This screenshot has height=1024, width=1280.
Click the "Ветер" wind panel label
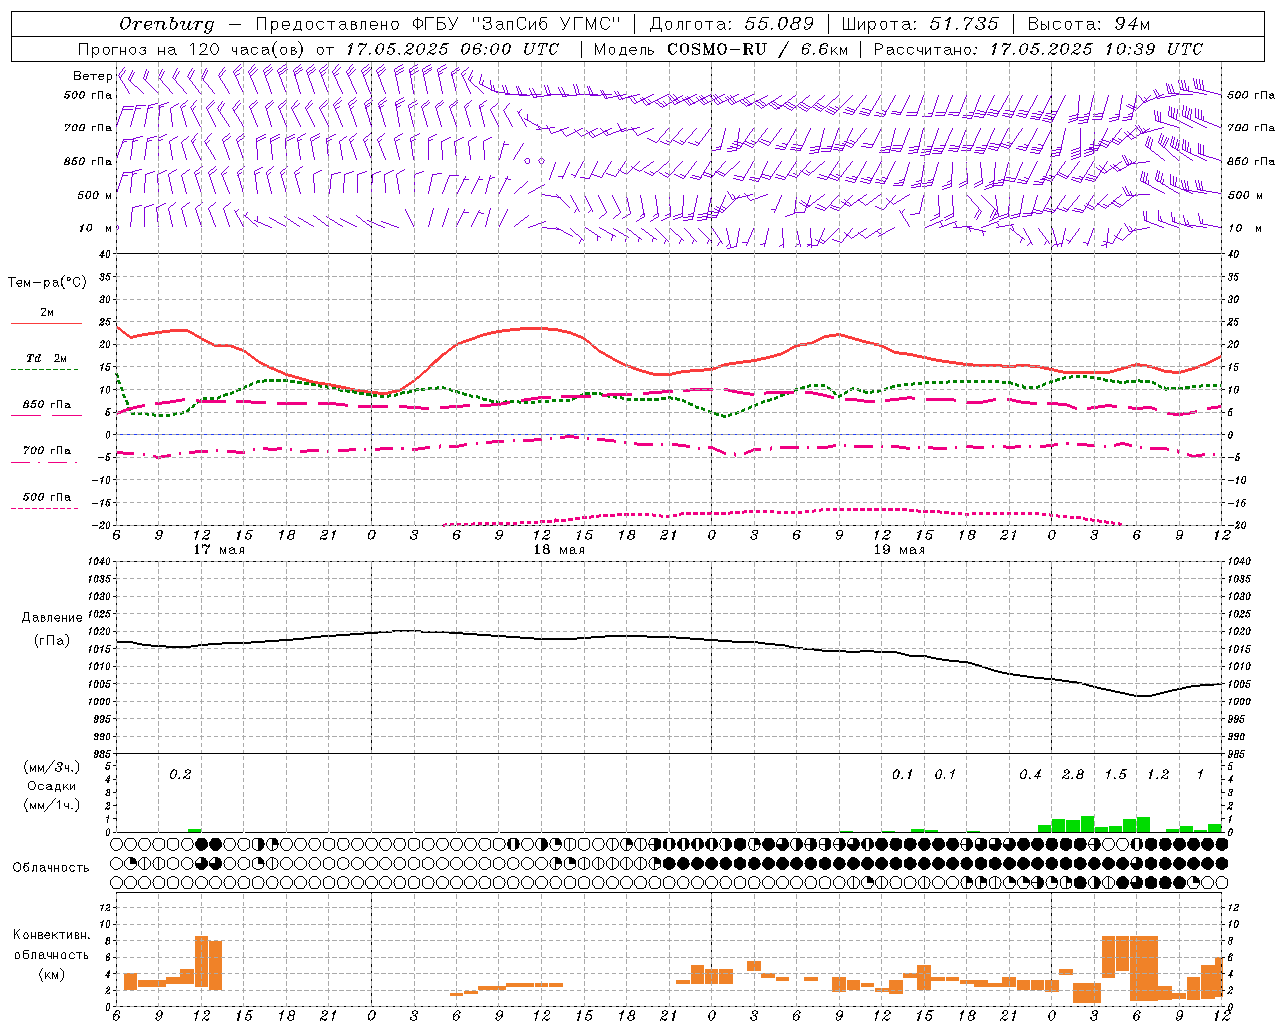pos(93,76)
